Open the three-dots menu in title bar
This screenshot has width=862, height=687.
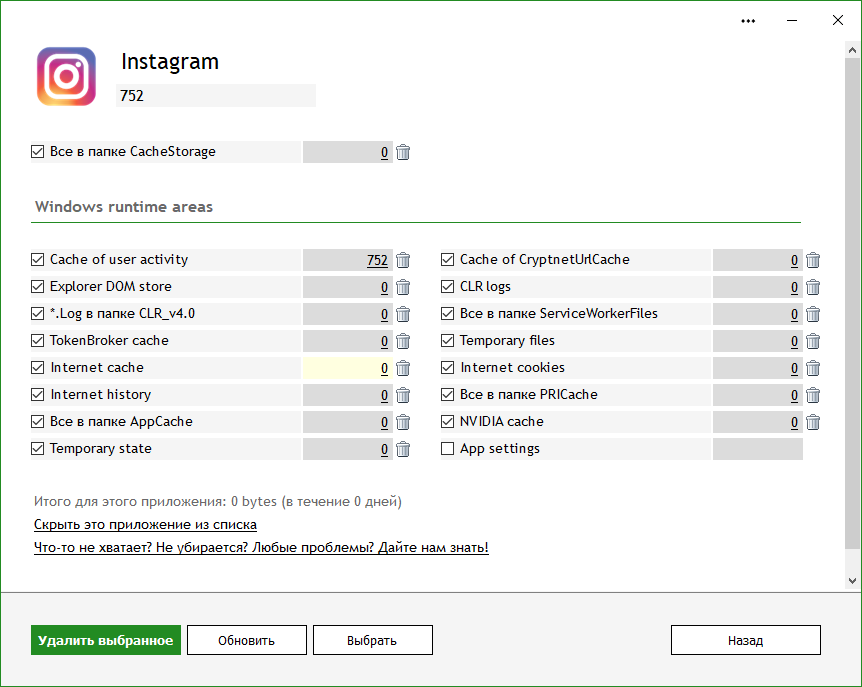click(x=748, y=21)
